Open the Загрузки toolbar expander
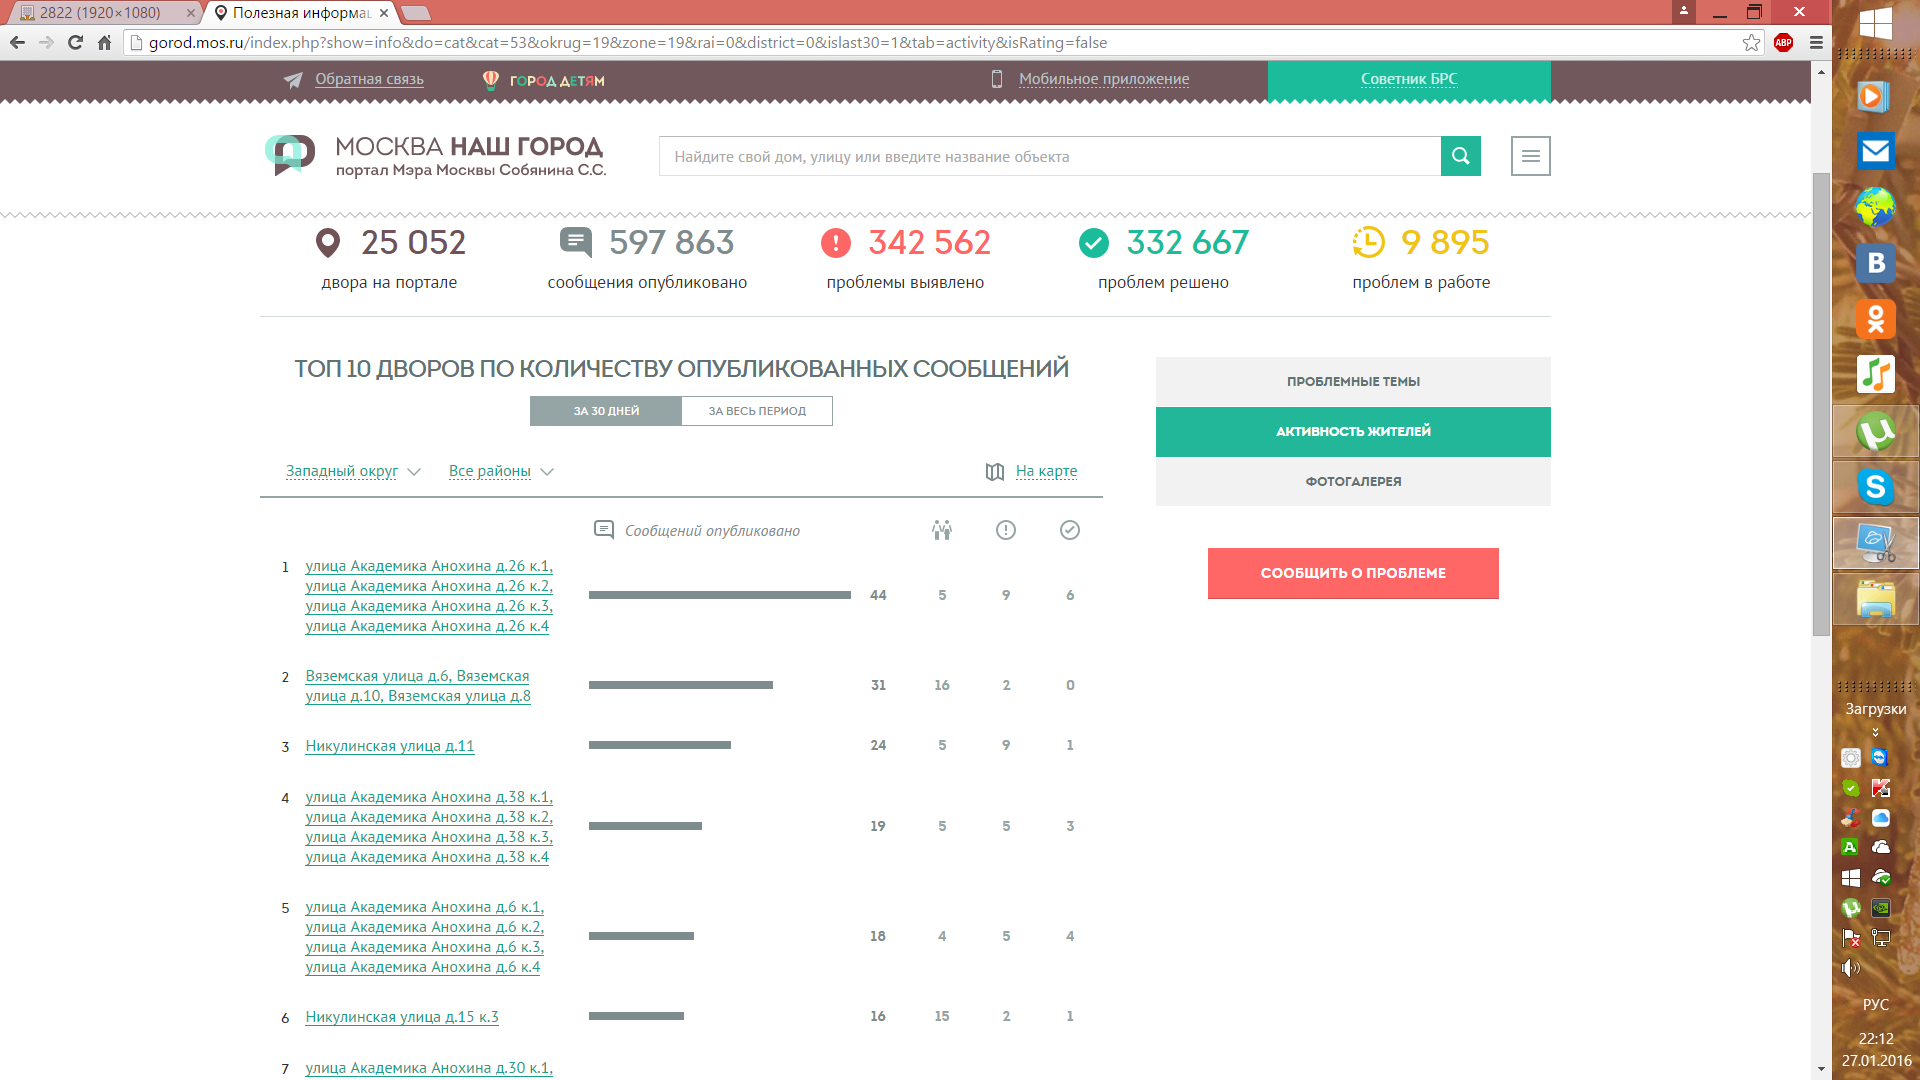 pyautogui.click(x=1875, y=732)
